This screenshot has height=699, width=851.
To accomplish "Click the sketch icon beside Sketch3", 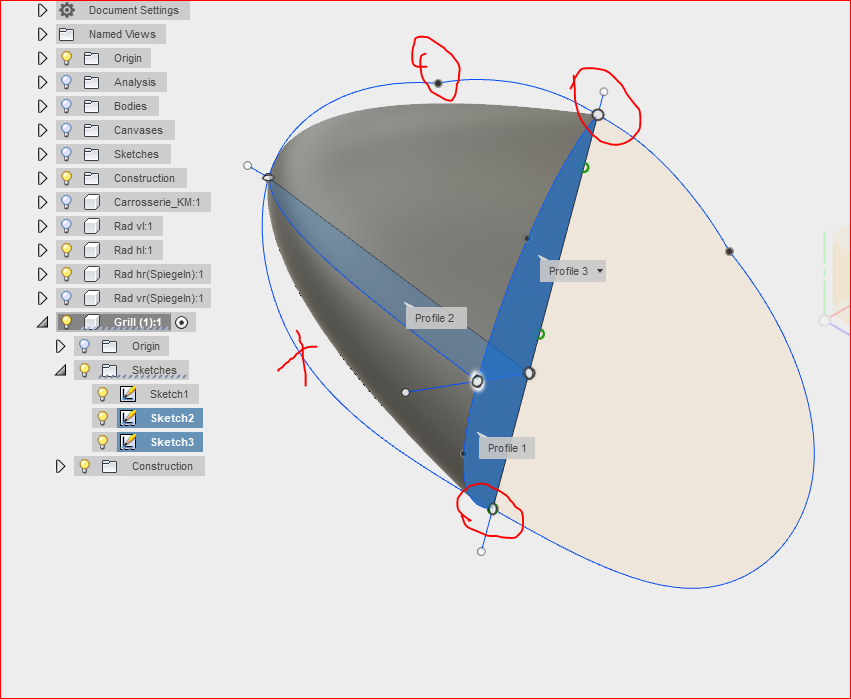I will (x=127, y=441).
